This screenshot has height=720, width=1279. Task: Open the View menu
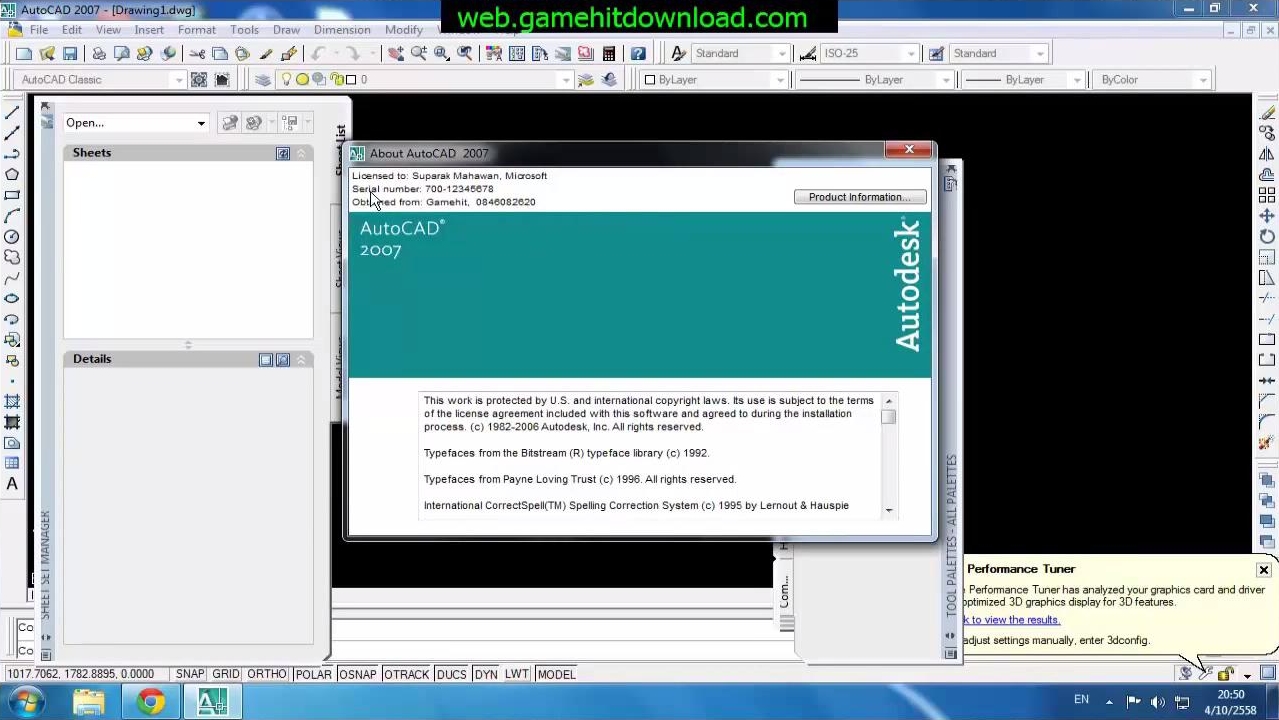point(108,30)
